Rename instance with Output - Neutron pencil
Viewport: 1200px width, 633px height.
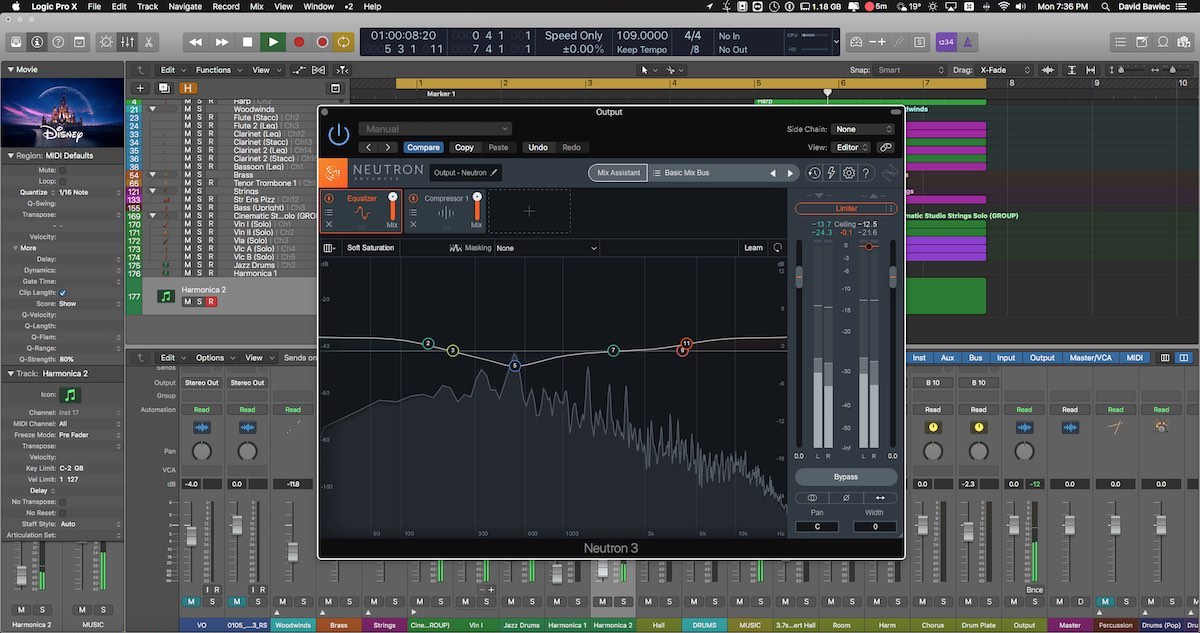pos(494,173)
